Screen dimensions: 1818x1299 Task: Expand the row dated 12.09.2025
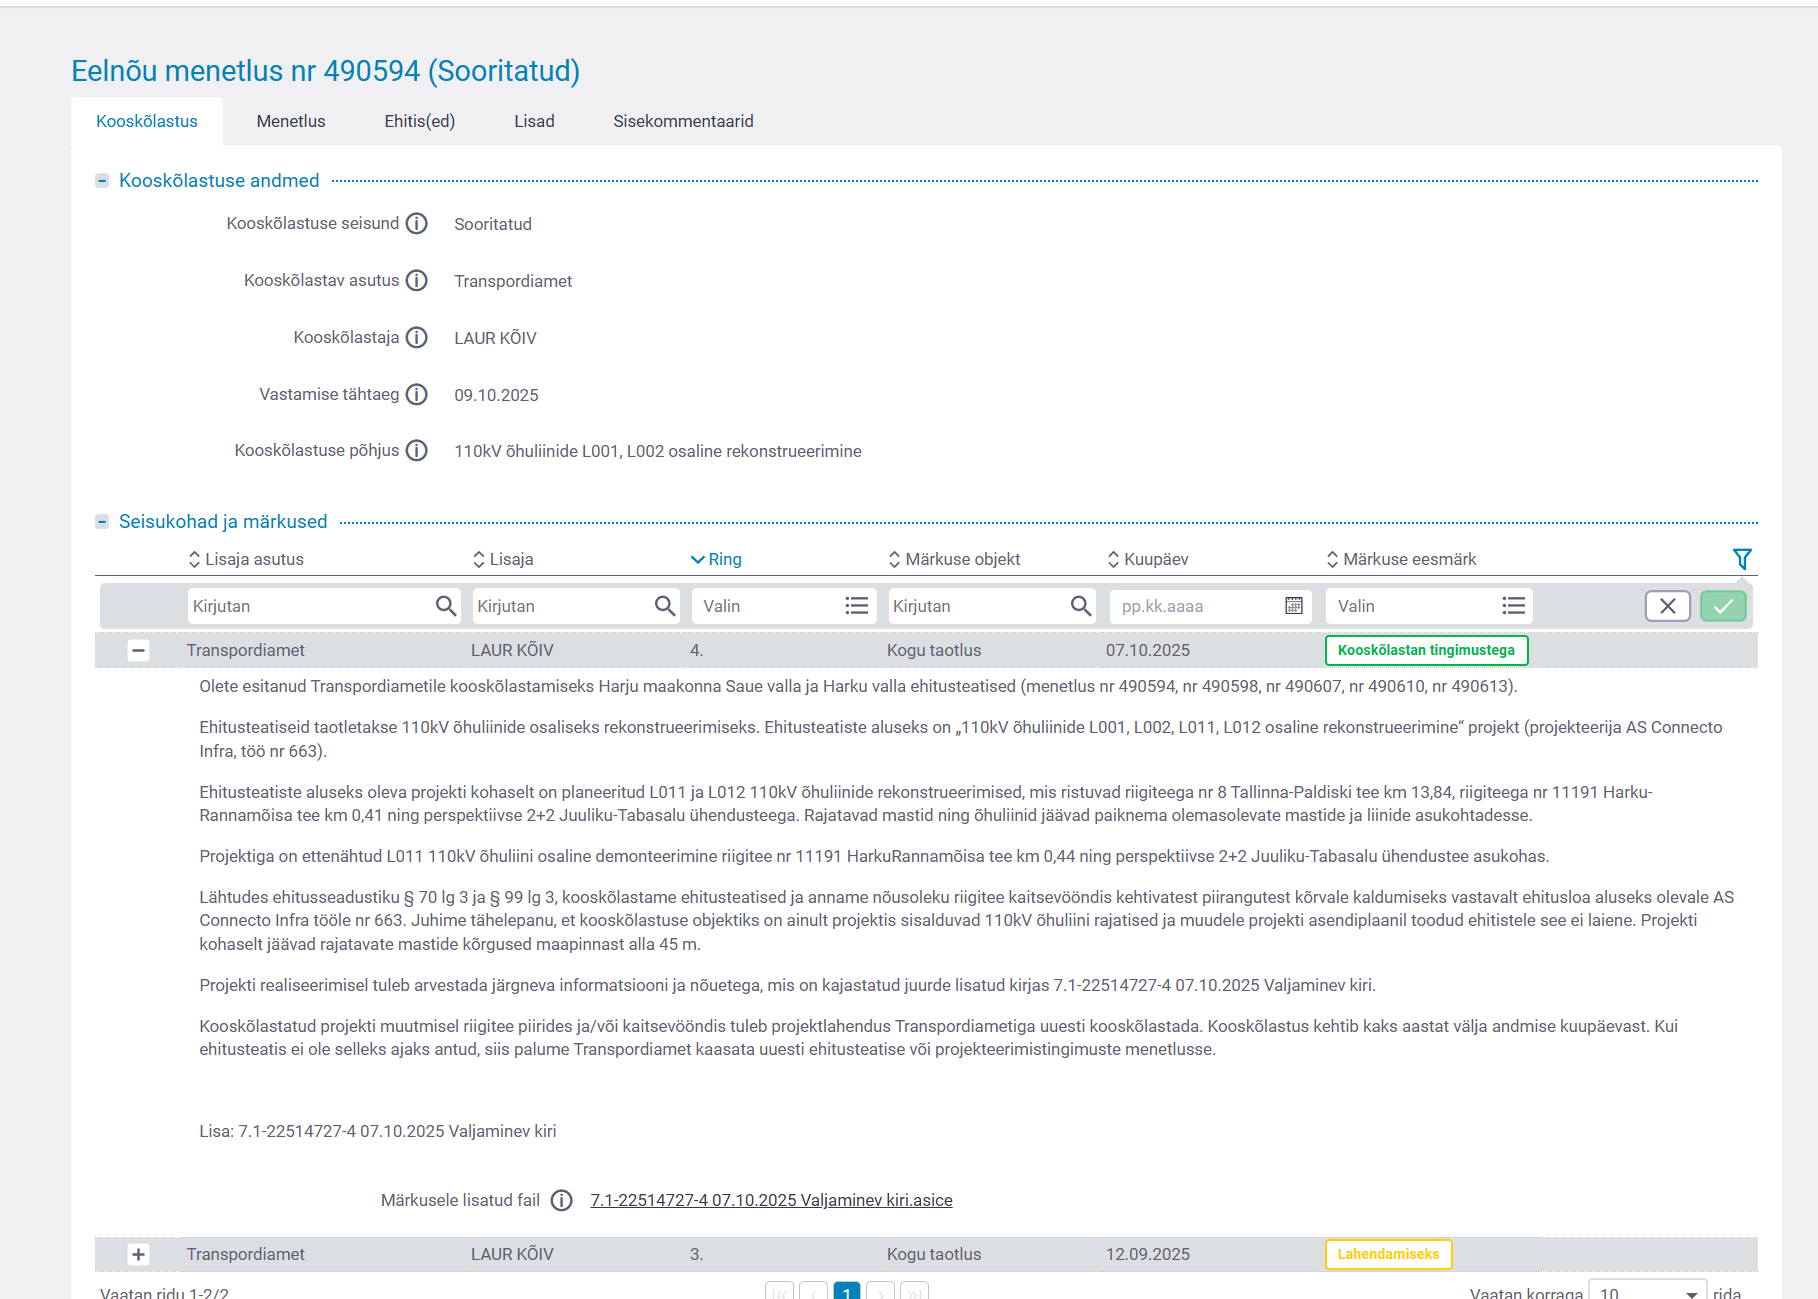tap(139, 1254)
